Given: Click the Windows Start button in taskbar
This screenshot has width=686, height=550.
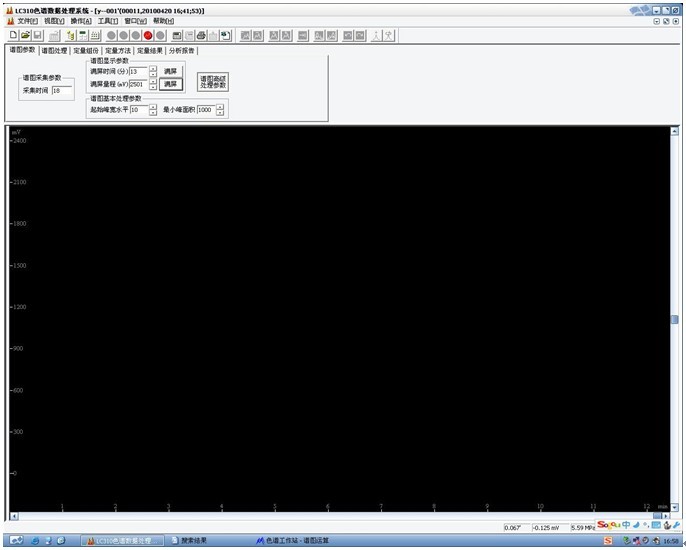Looking at the screenshot, I should click(x=16, y=541).
